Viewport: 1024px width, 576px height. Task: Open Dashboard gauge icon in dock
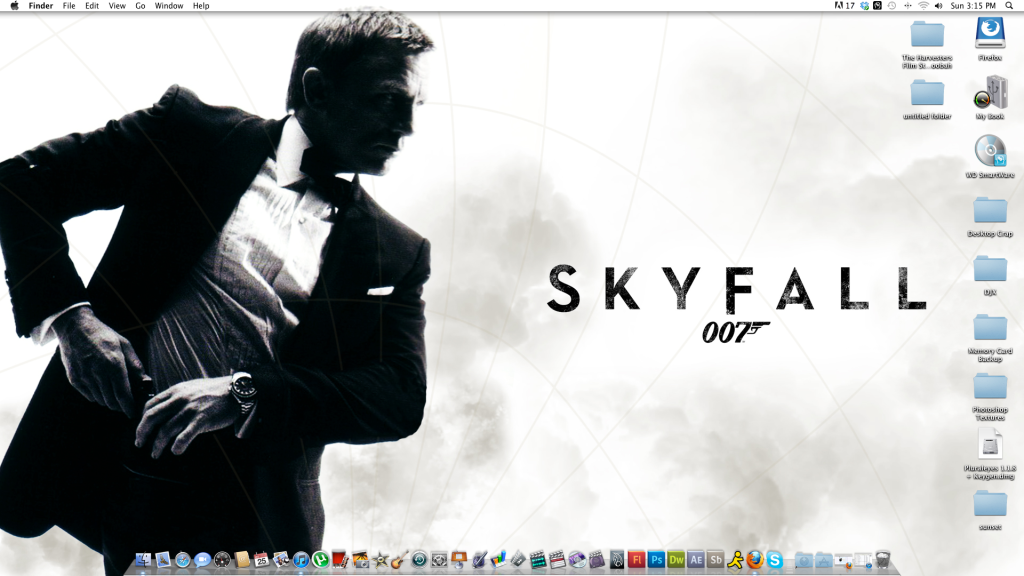point(222,560)
